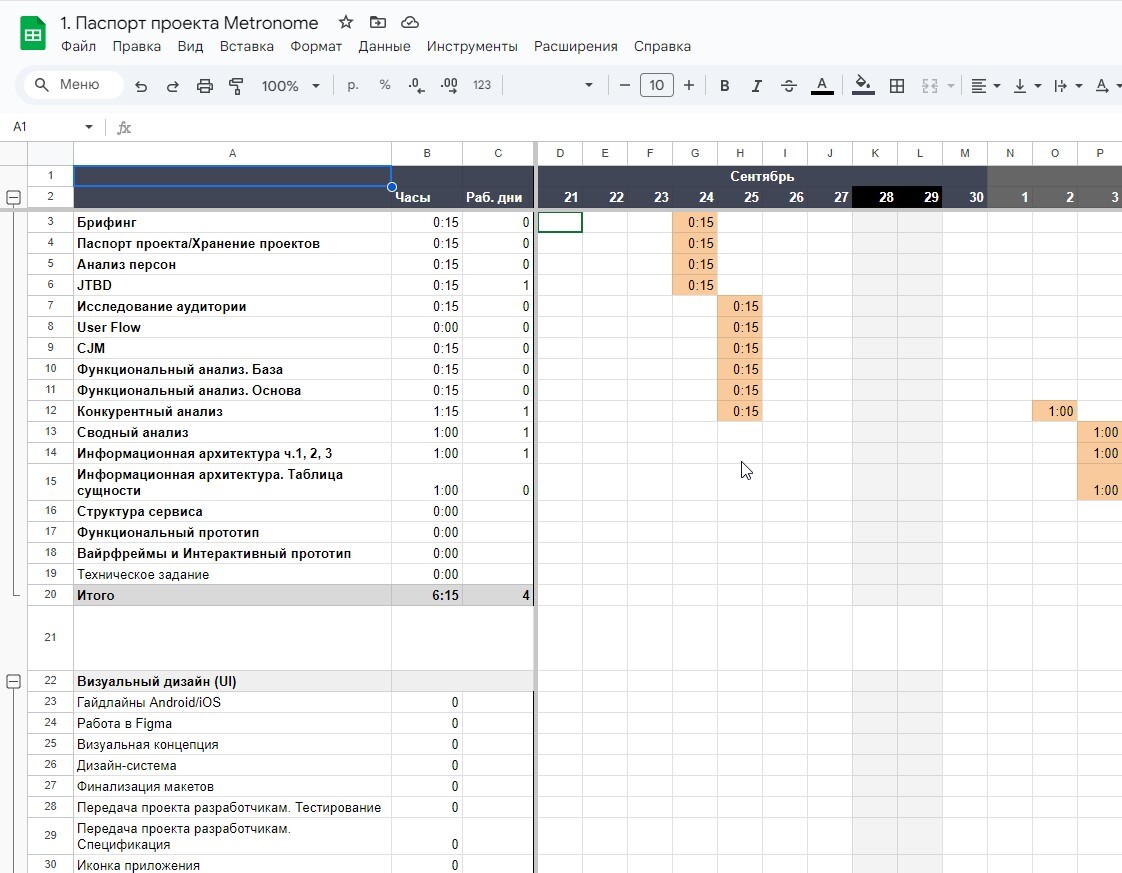
Task: Decrease font size with minus button
Action: click(x=625, y=85)
